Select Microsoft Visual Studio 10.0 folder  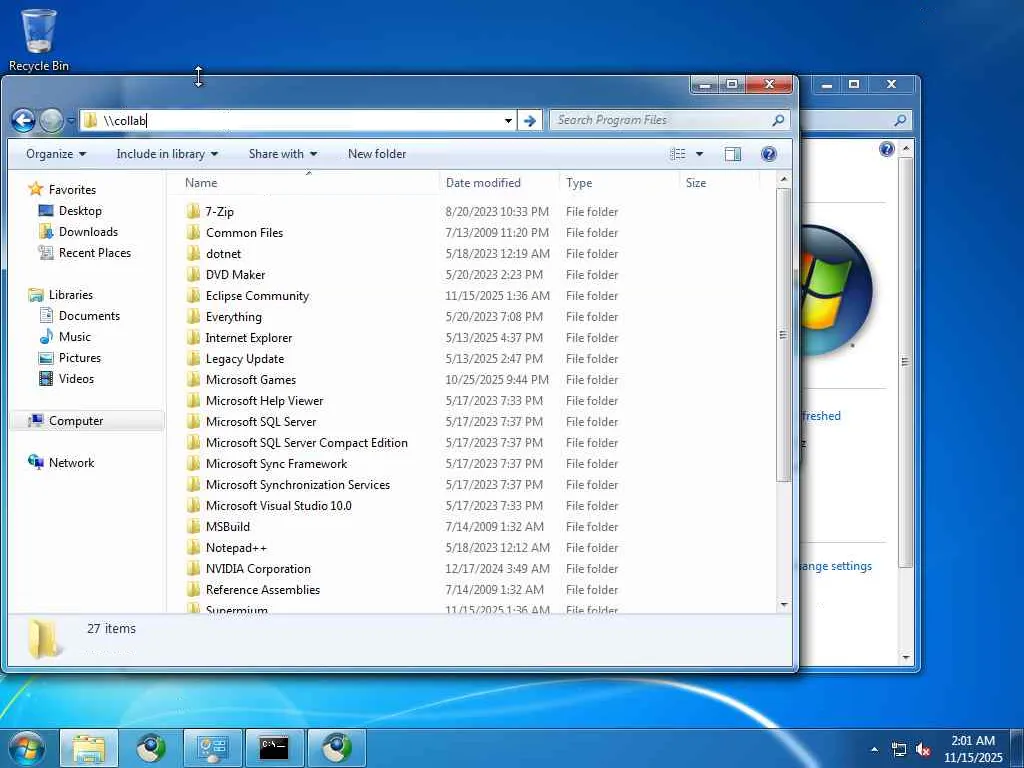[470, 505]
